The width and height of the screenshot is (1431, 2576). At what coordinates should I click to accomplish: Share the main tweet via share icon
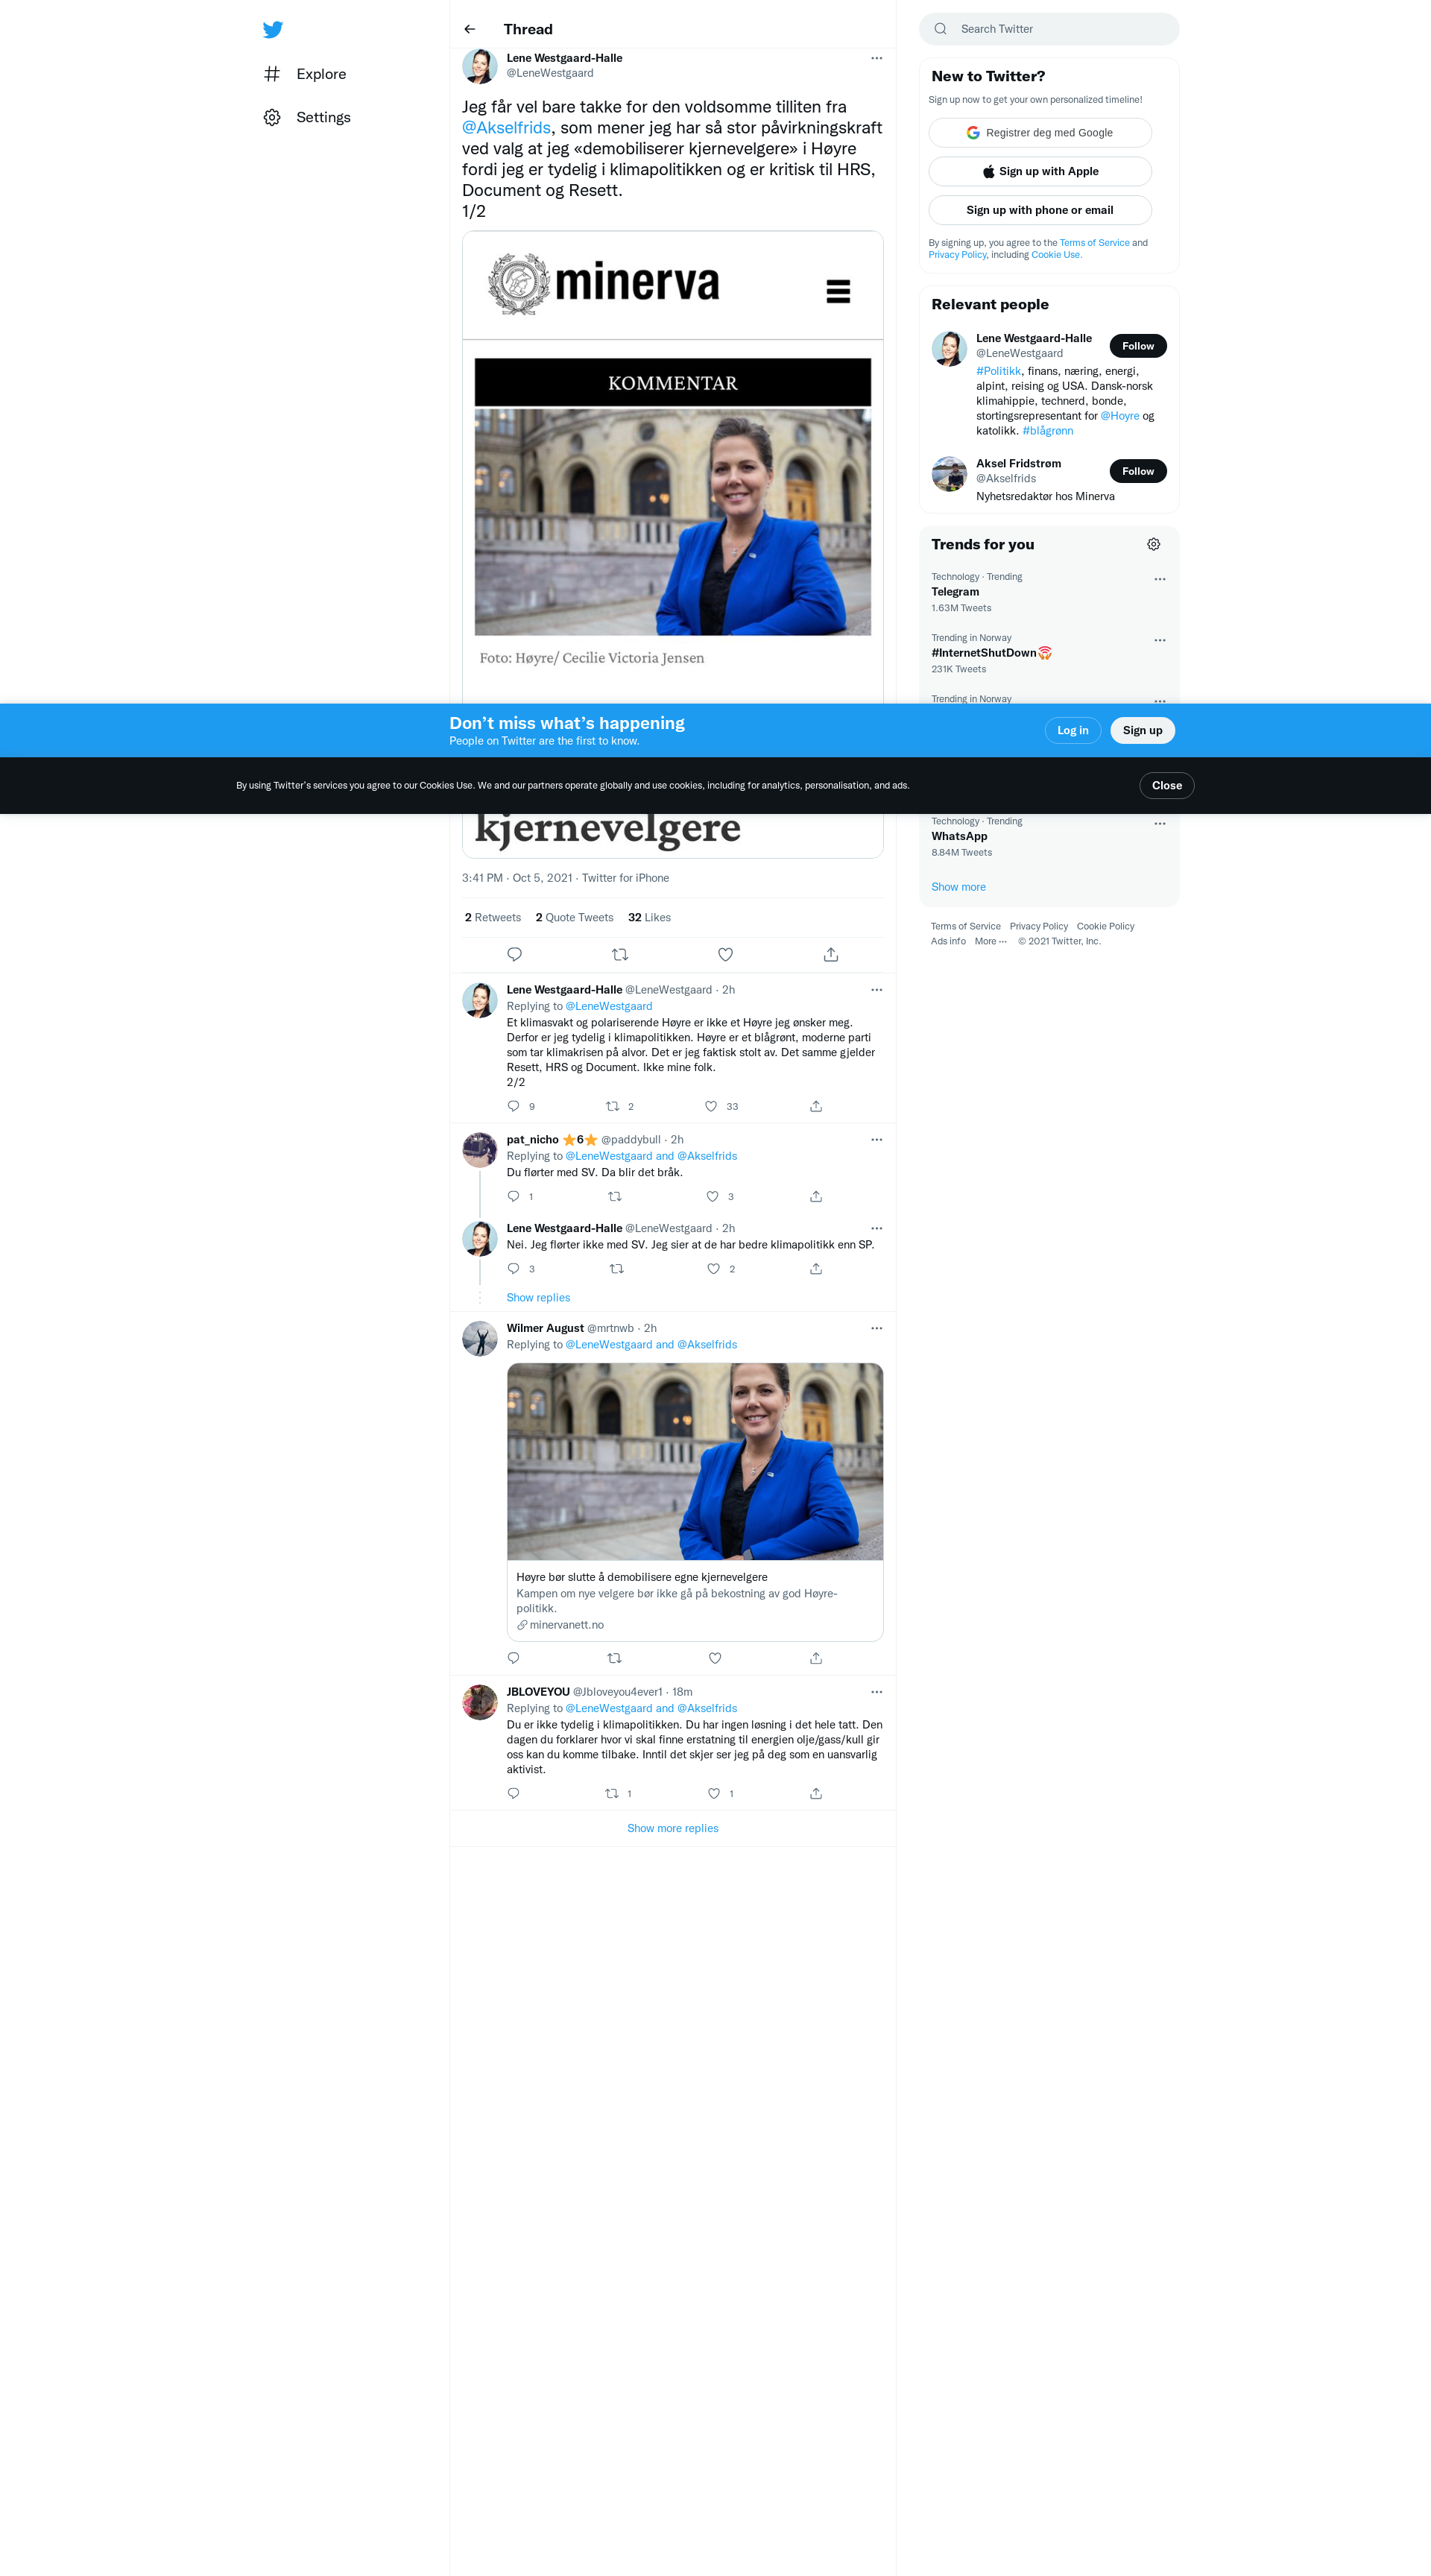pos(830,955)
